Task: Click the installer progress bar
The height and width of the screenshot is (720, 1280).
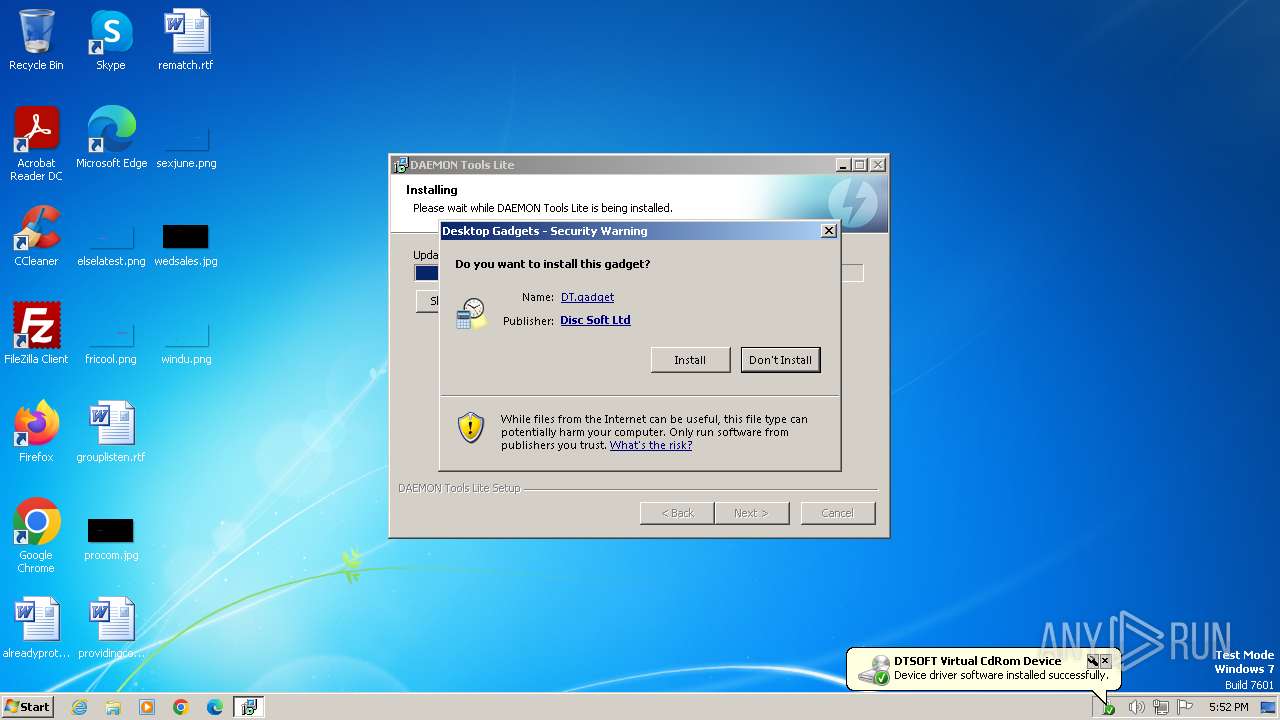Action: click(639, 273)
